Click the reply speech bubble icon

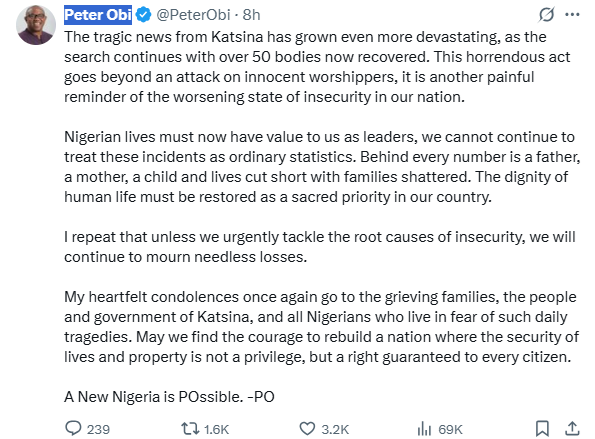pyautogui.click(x=73, y=428)
